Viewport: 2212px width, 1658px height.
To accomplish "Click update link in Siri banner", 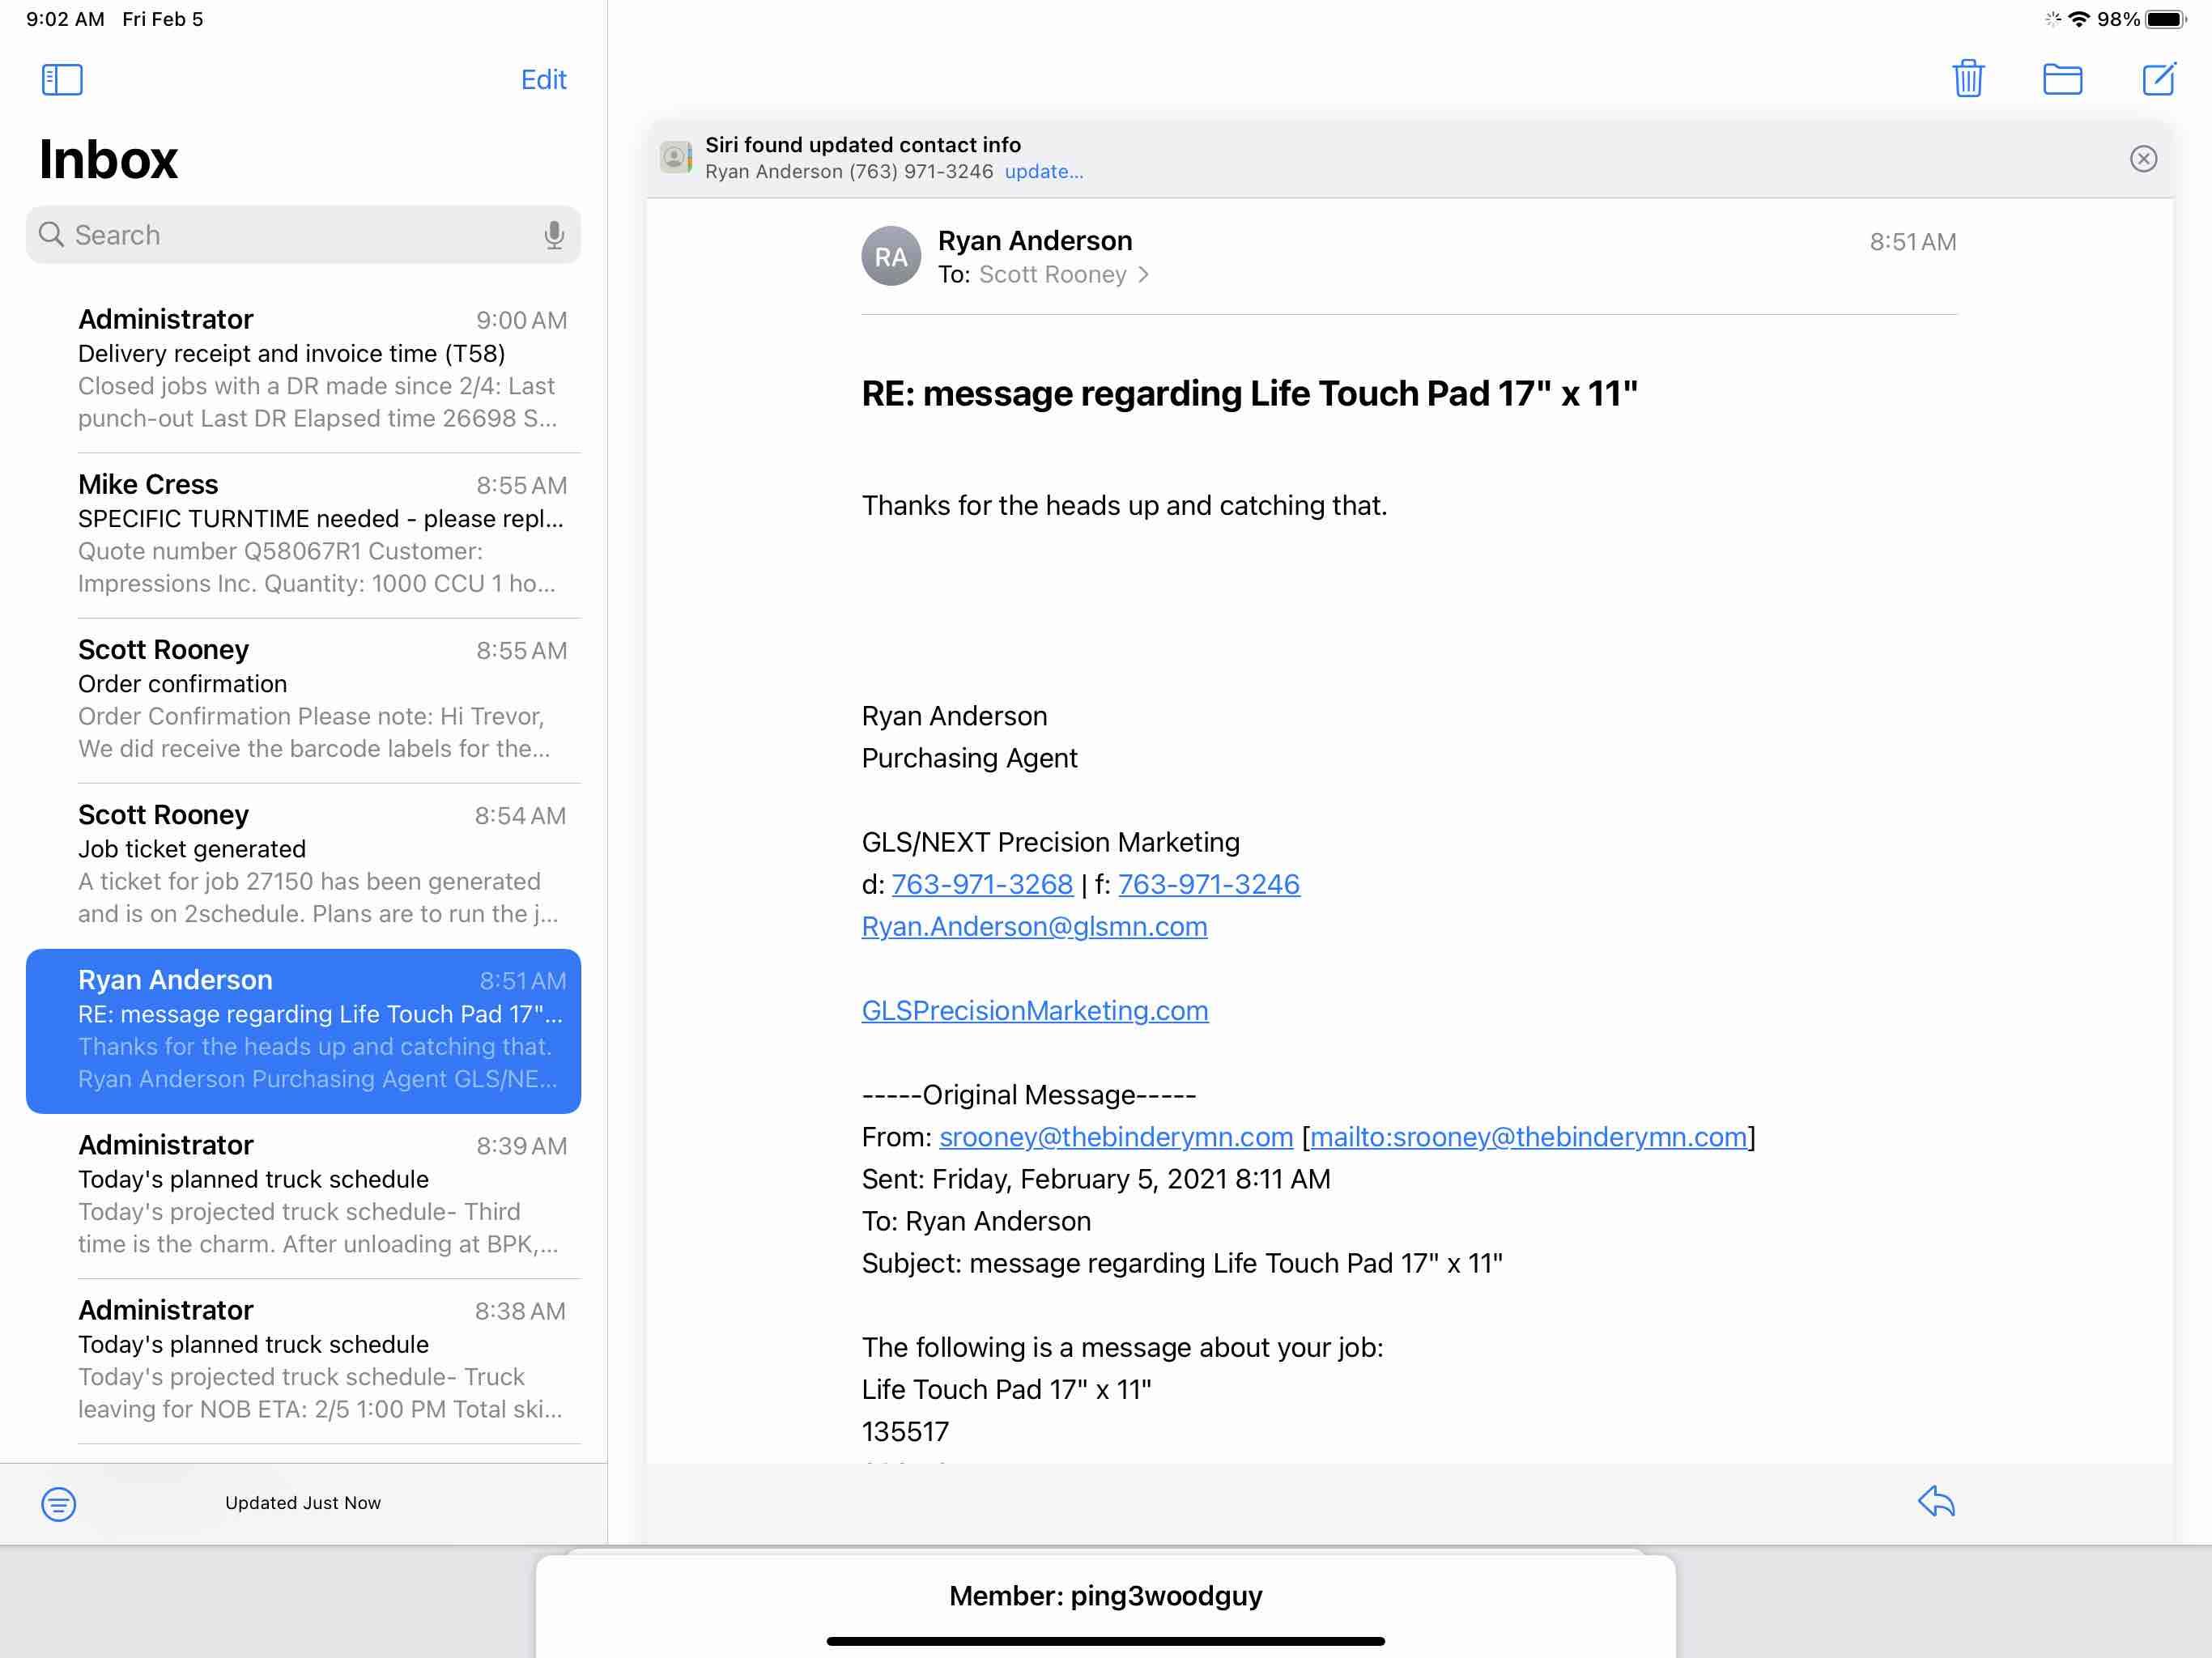I will pos(1043,172).
